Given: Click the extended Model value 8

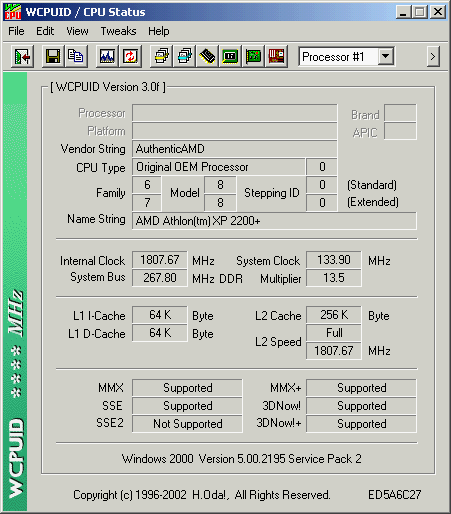Looking at the screenshot, I should (220, 203).
